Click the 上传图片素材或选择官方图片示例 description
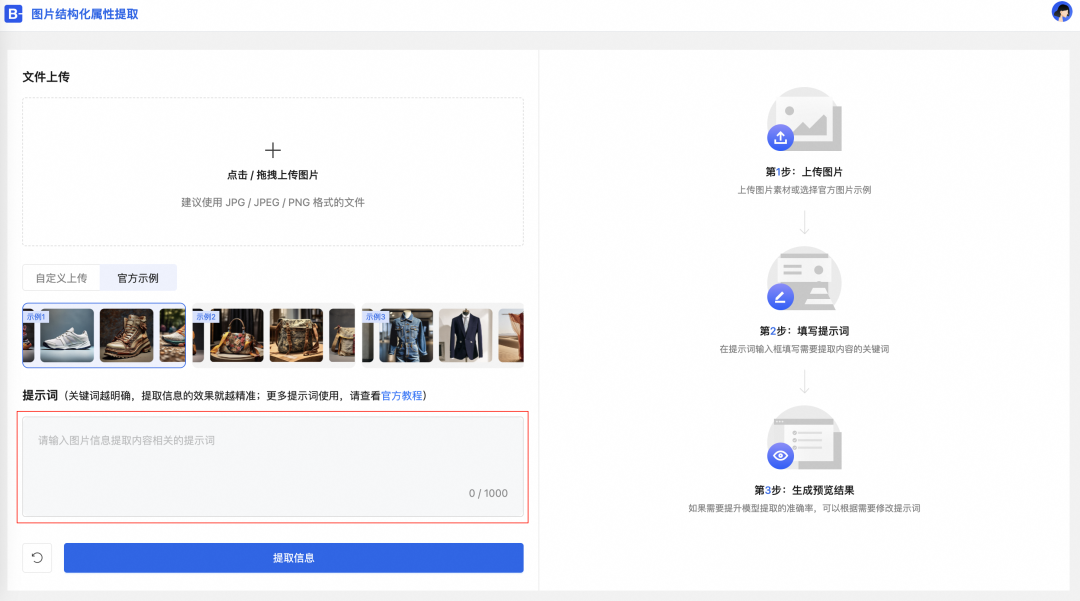Screen dimensions: 1080x601 [x=804, y=190]
